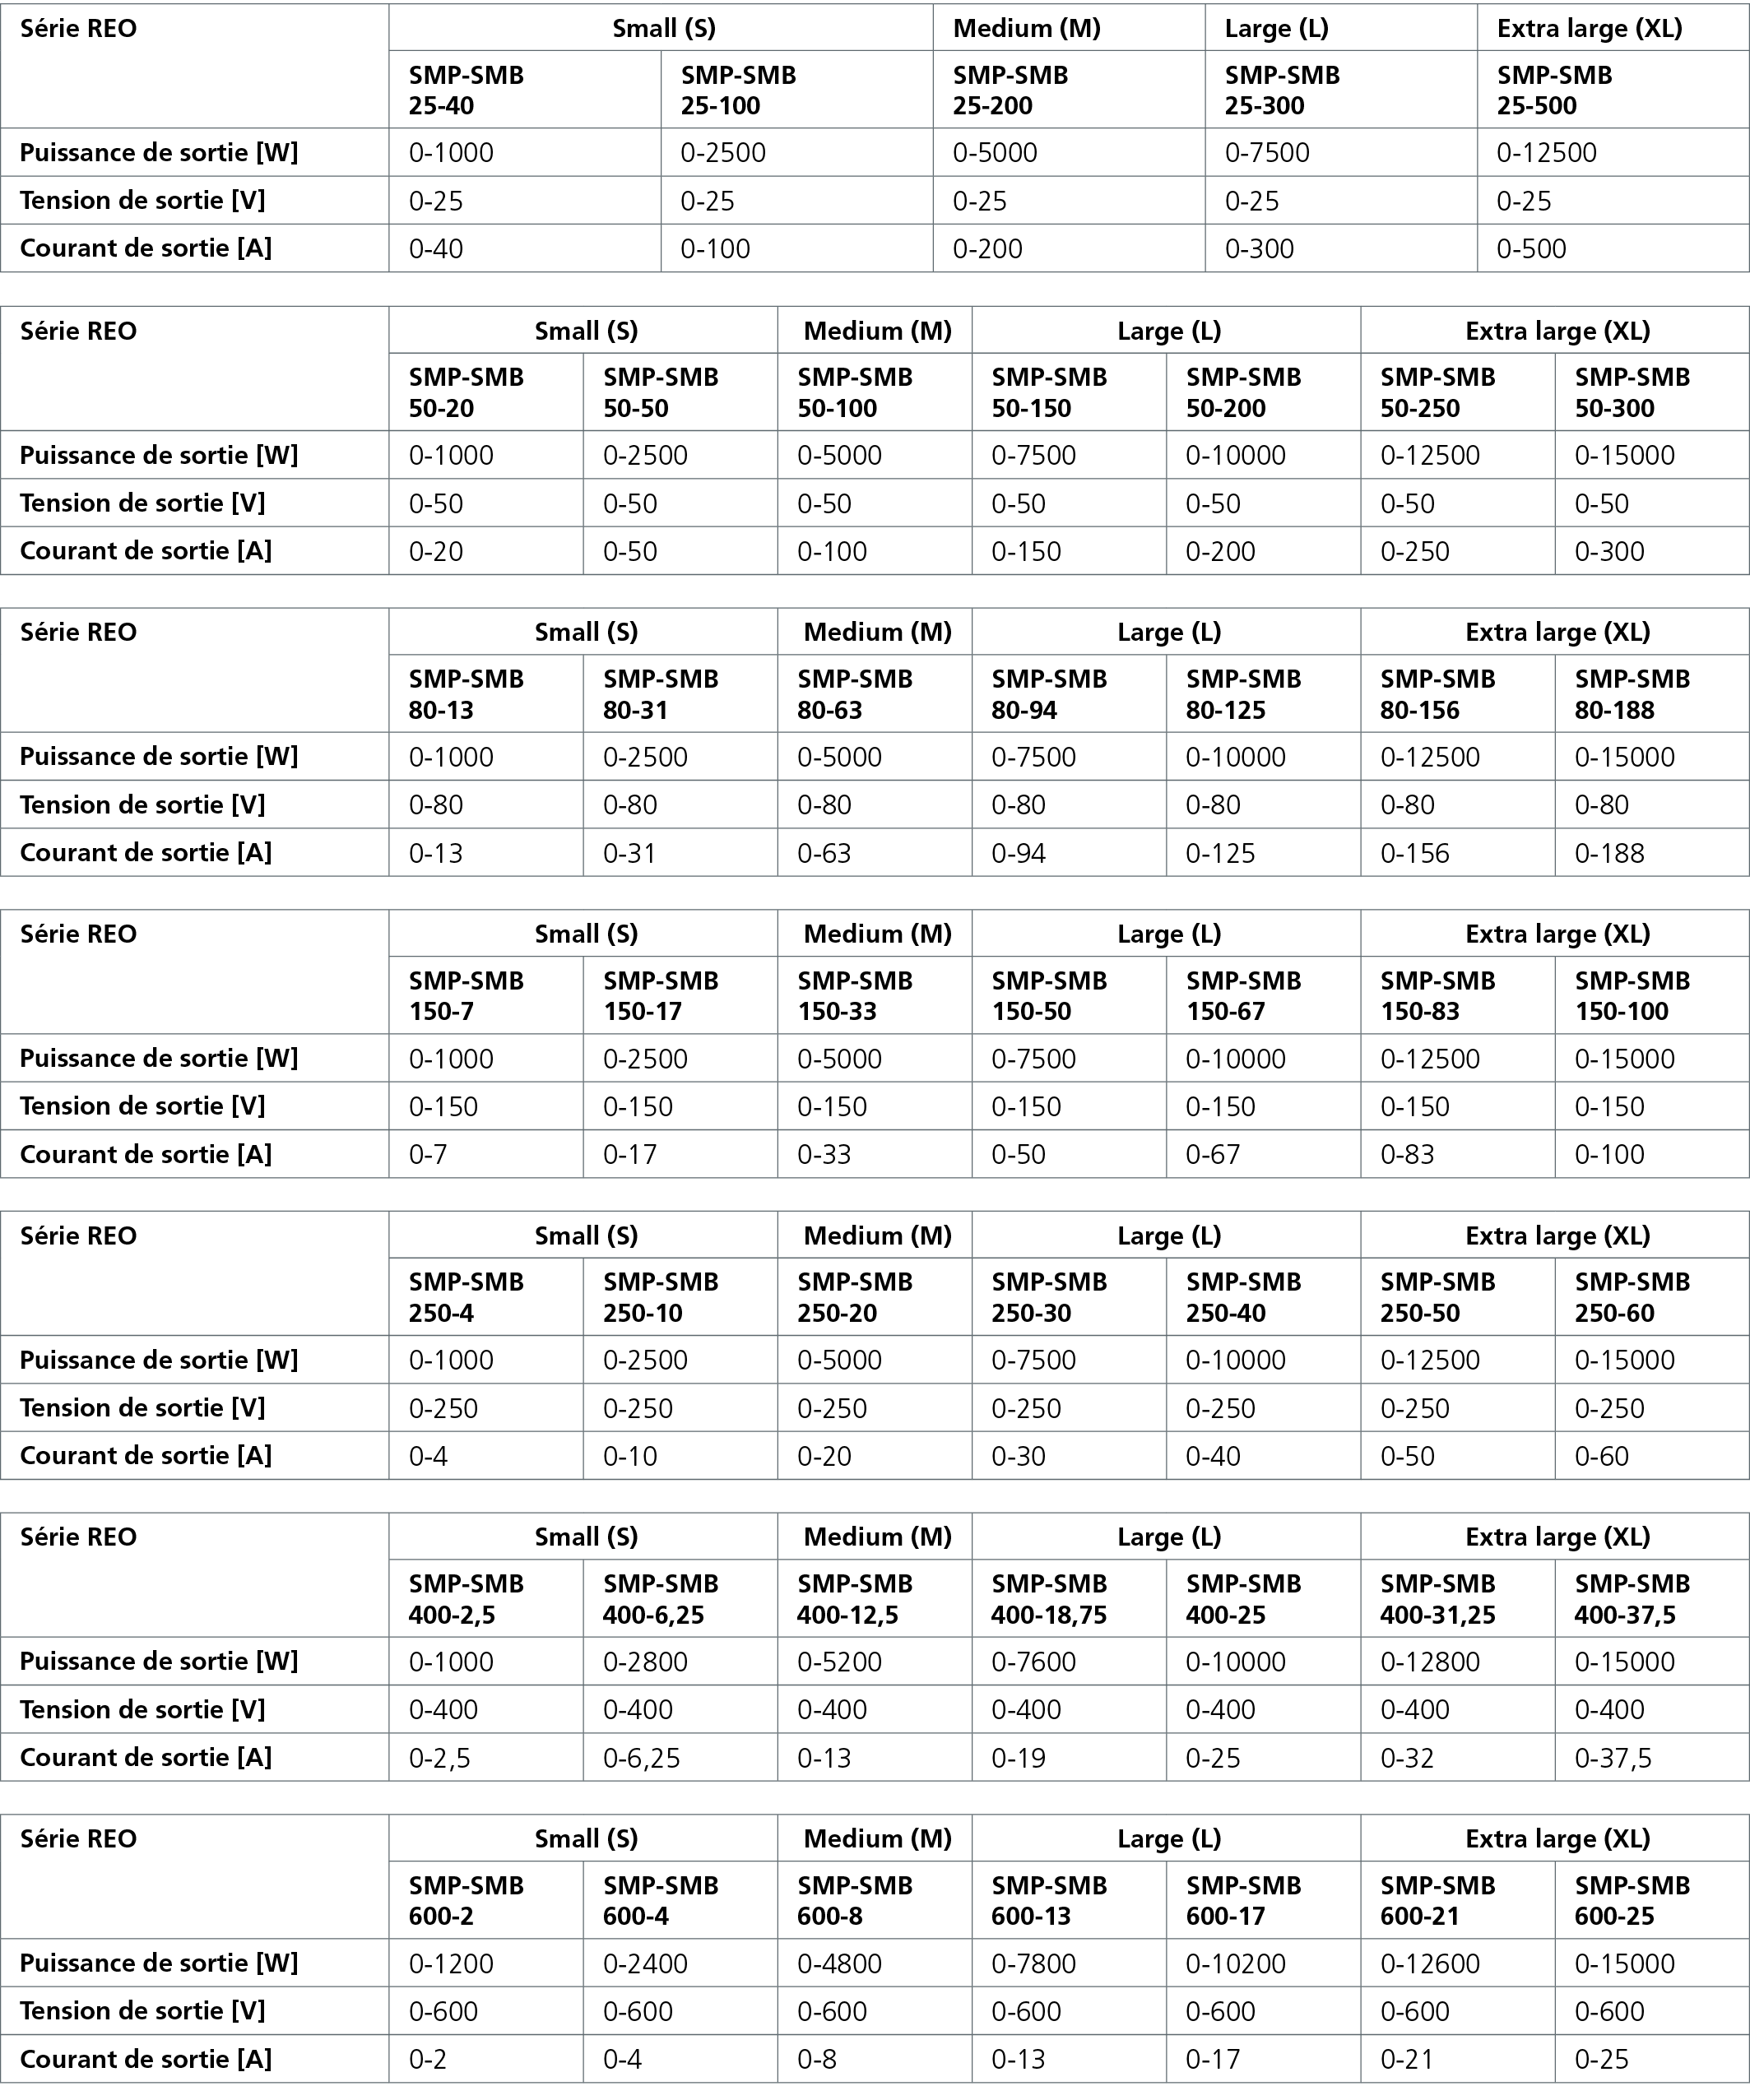Click the 0-500 output current value

(x=1531, y=248)
